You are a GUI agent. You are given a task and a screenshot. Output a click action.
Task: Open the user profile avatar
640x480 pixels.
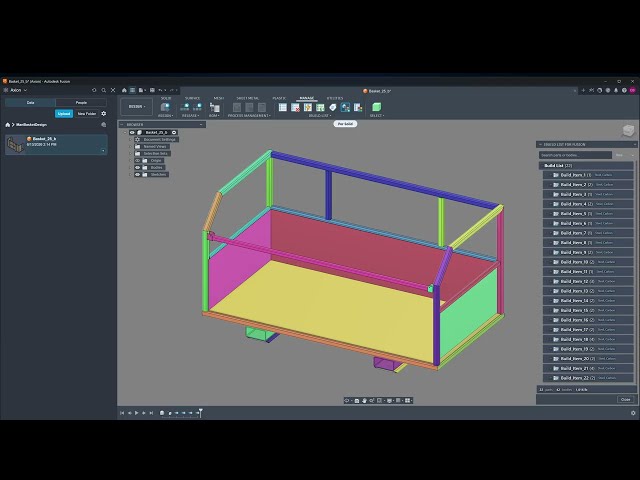click(x=632, y=90)
